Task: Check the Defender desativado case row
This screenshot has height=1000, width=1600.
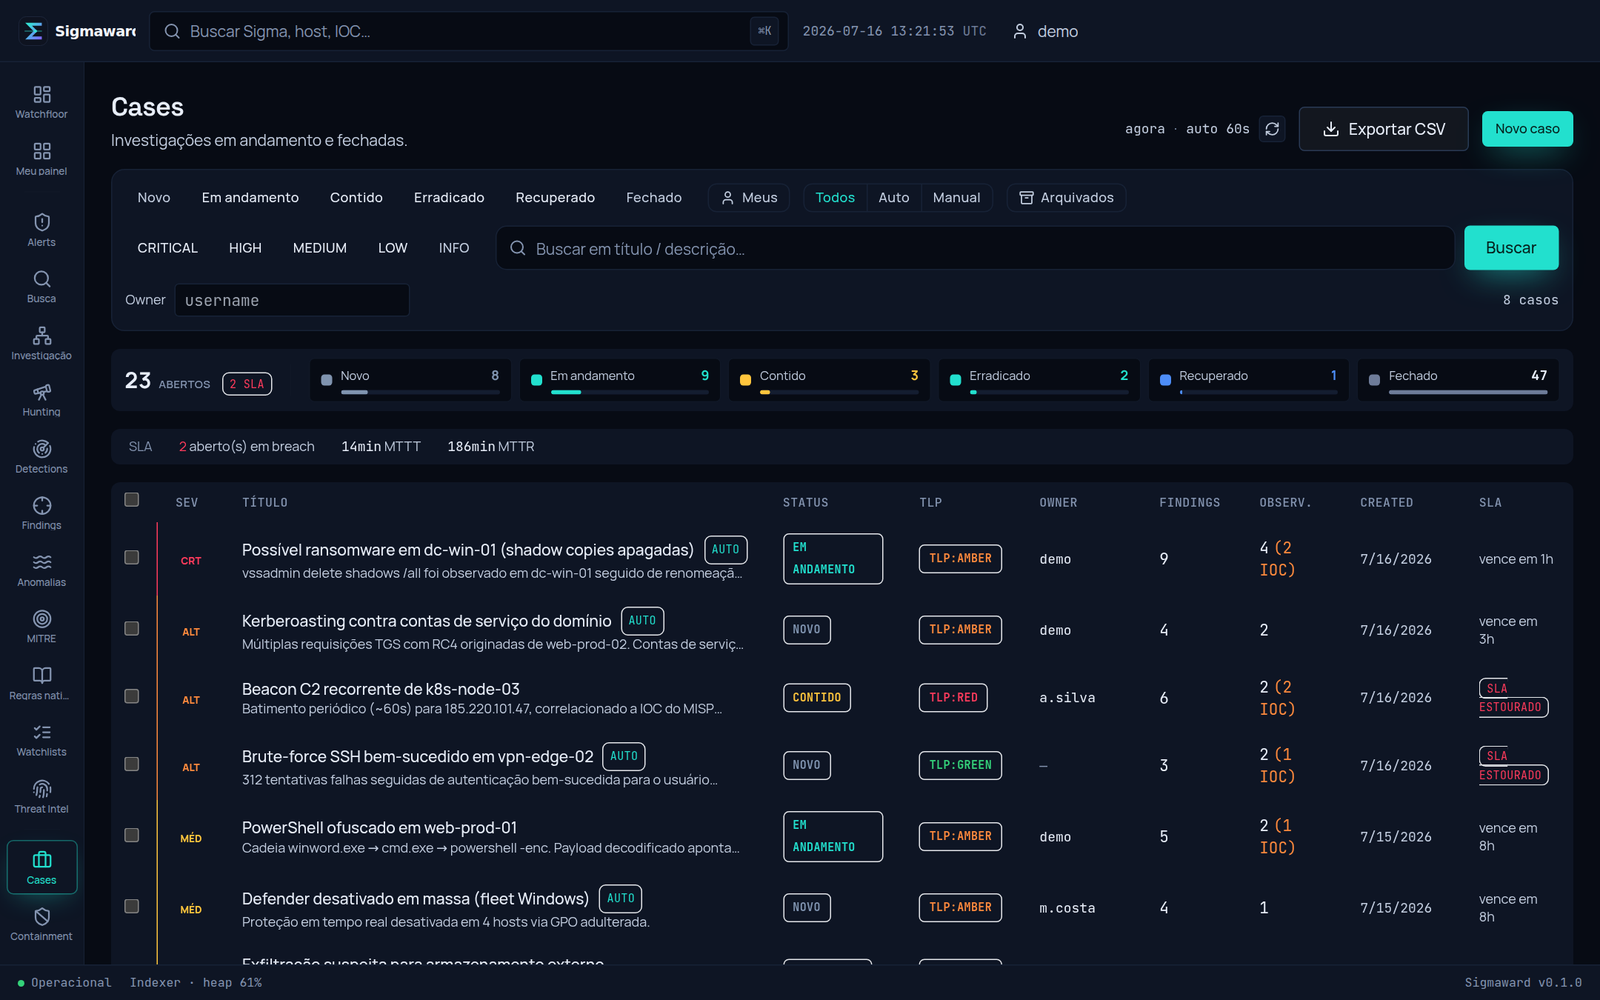Action: 131,906
